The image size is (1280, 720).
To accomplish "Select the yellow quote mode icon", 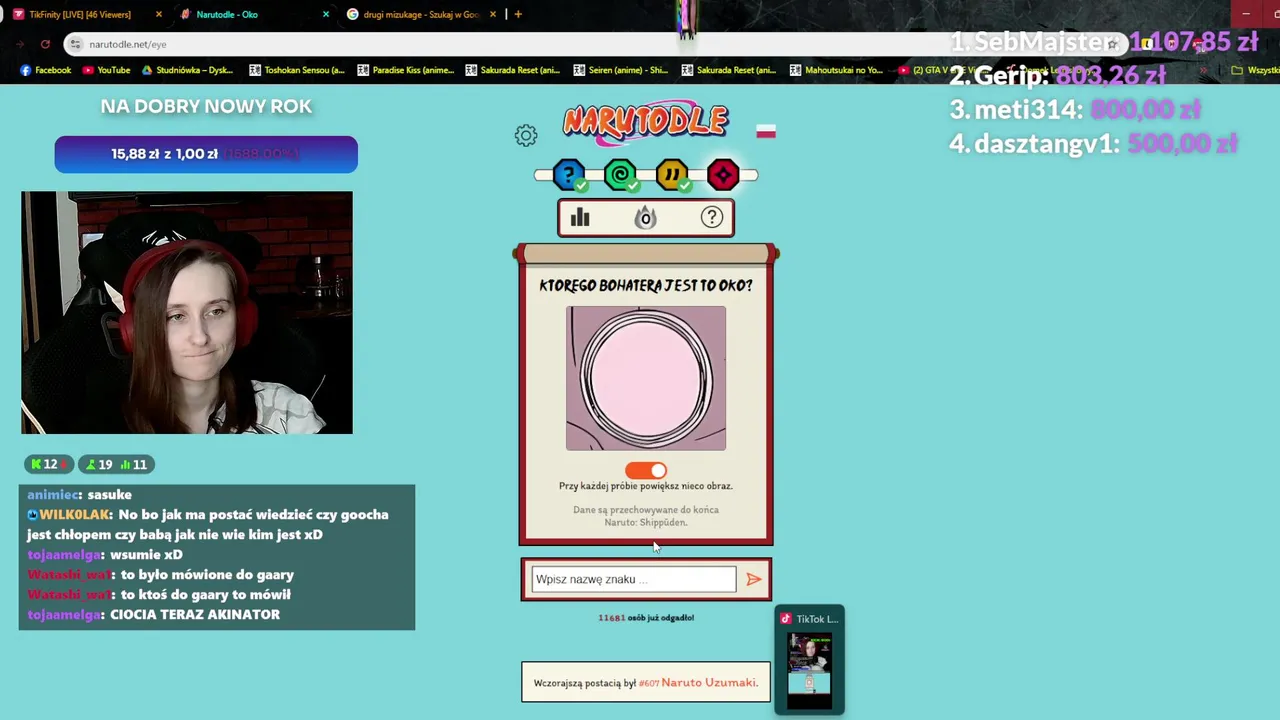I will [672, 175].
